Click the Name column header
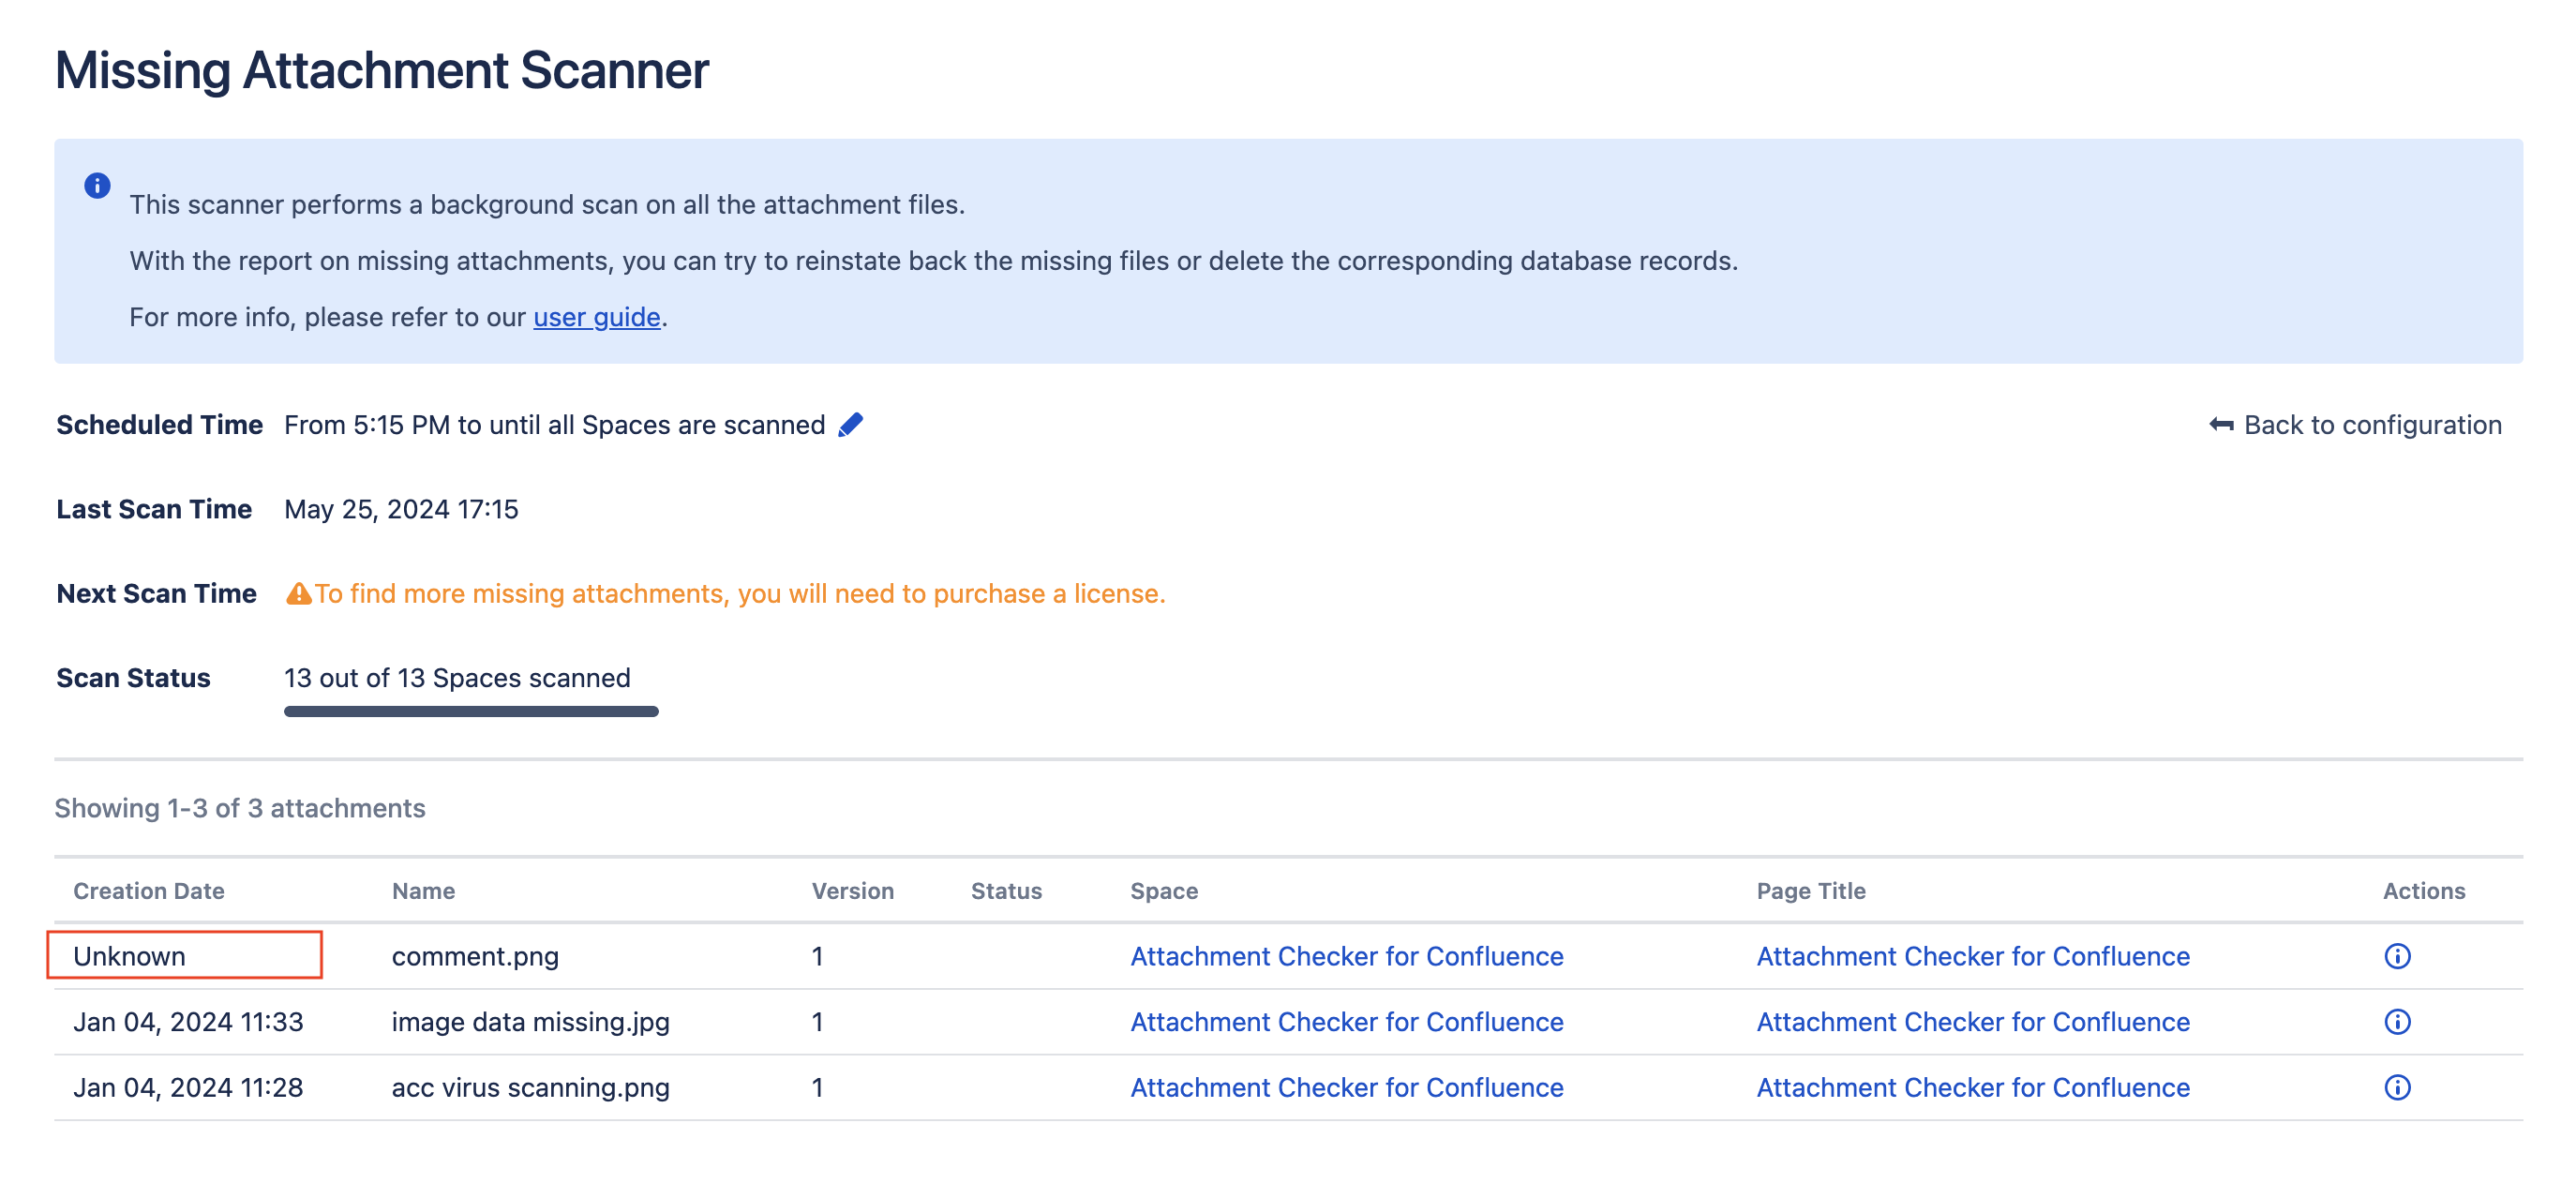2576x1183 pixels. click(423, 890)
